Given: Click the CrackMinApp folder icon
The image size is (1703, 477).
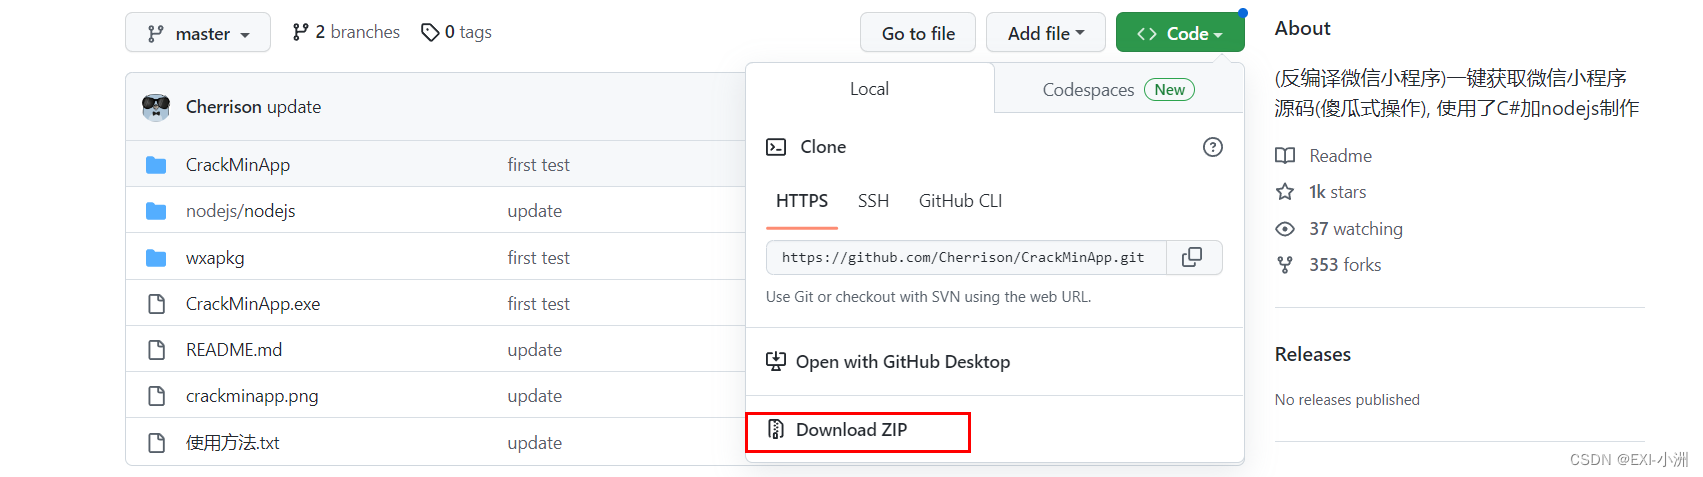Looking at the screenshot, I should 156,165.
